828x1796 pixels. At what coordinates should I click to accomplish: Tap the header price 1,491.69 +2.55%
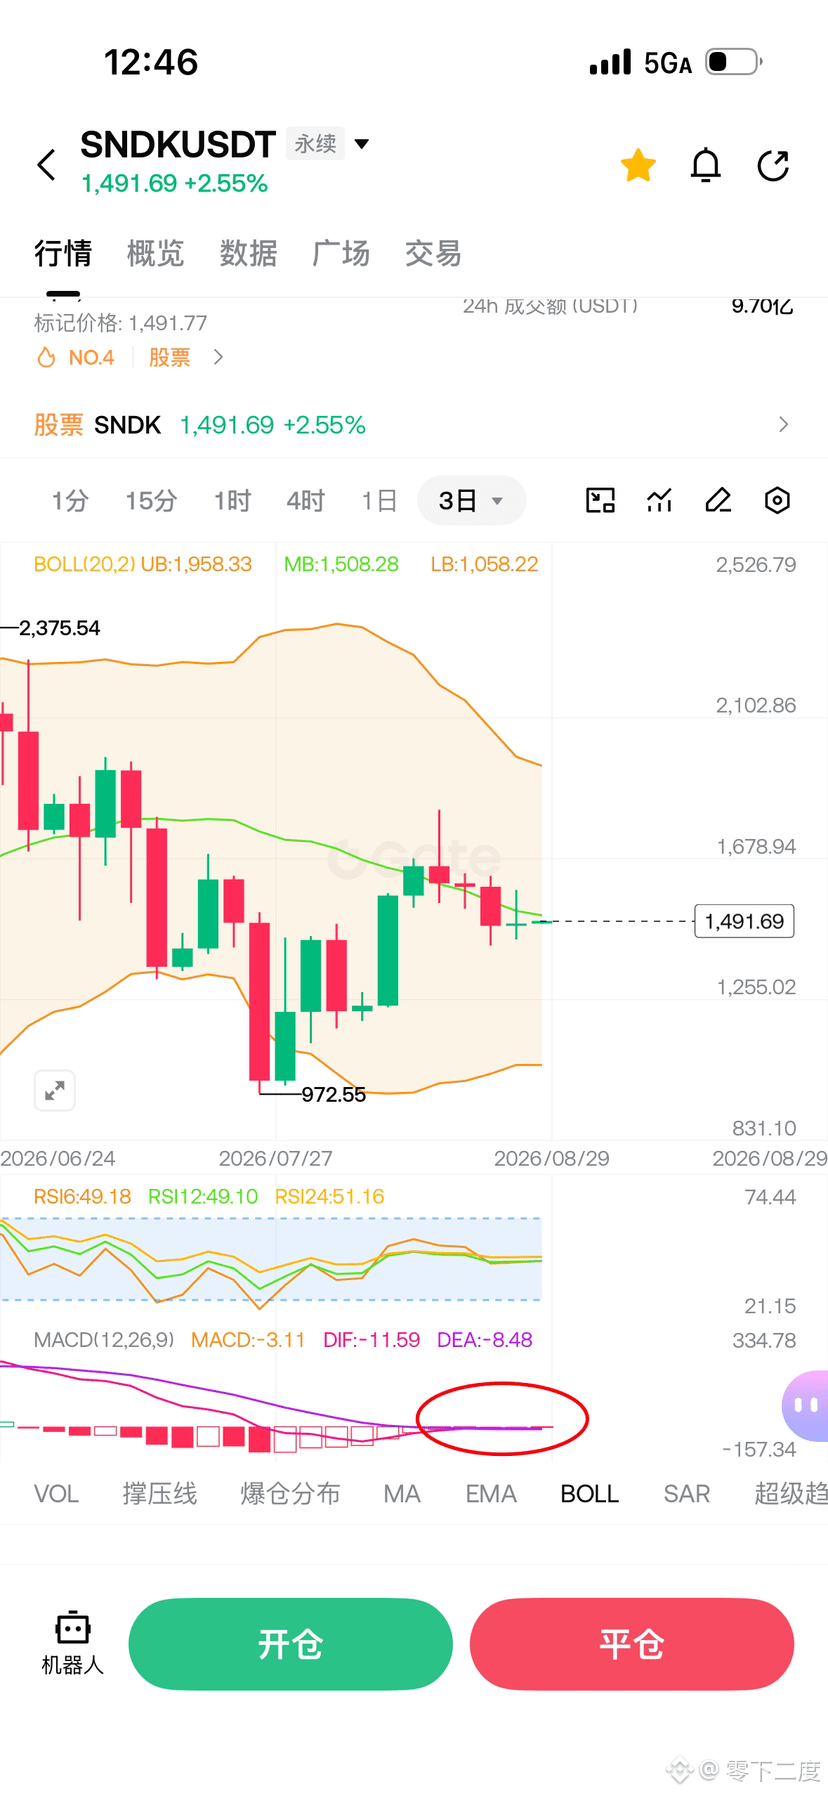coord(174,184)
